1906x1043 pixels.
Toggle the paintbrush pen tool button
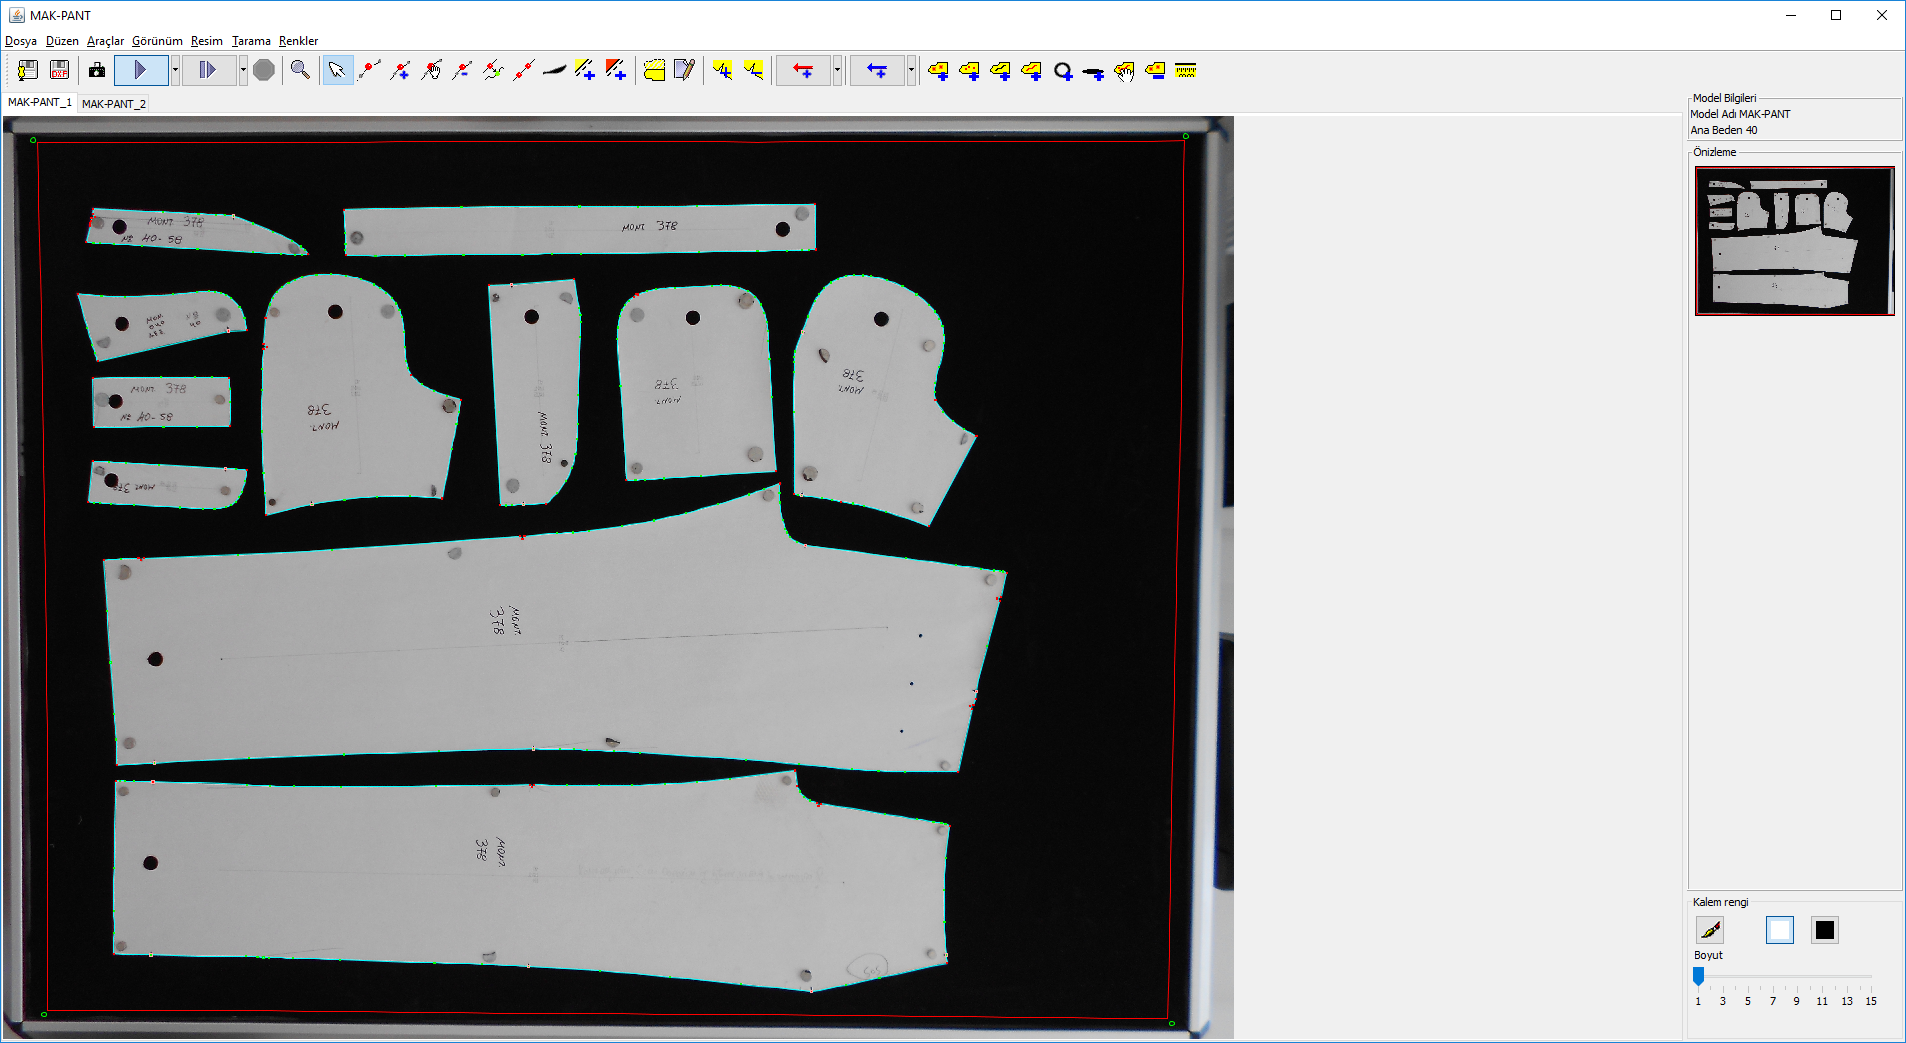(x=1710, y=930)
